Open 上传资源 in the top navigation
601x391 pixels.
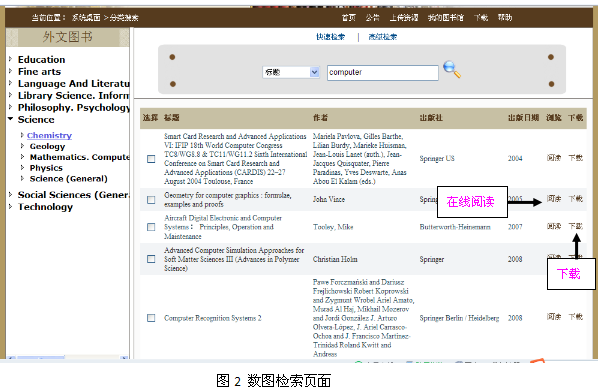(404, 18)
